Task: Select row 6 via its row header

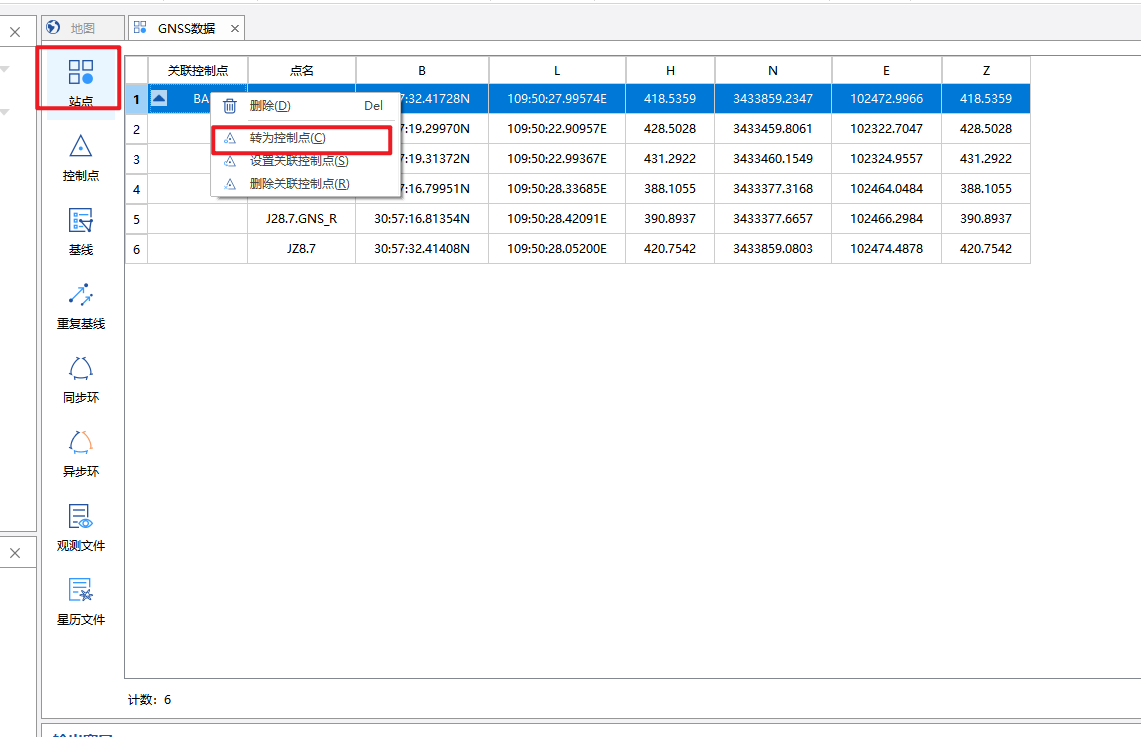Action: pos(136,249)
